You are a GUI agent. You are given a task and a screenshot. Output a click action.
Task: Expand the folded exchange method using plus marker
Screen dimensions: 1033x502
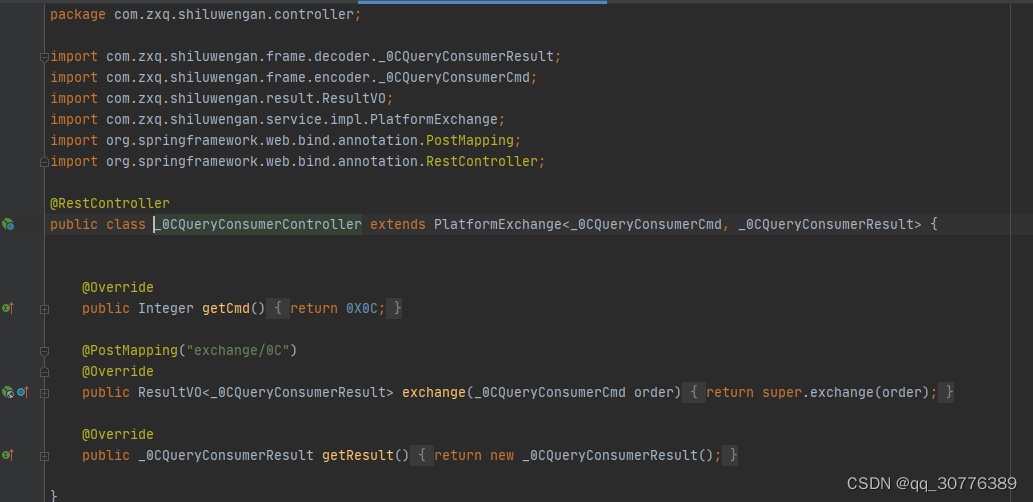(44, 393)
